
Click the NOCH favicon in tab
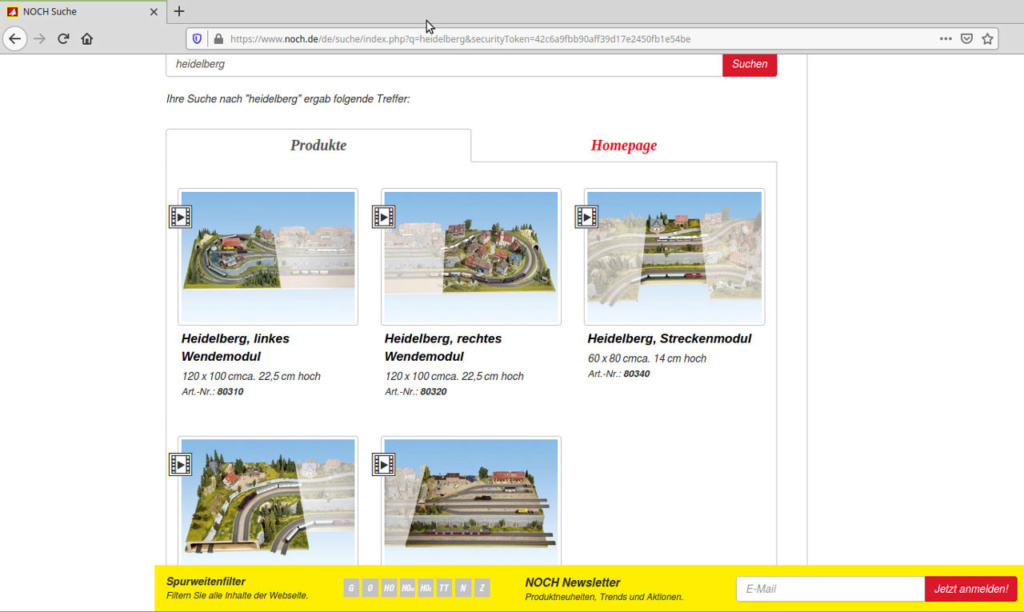tap(12, 12)
